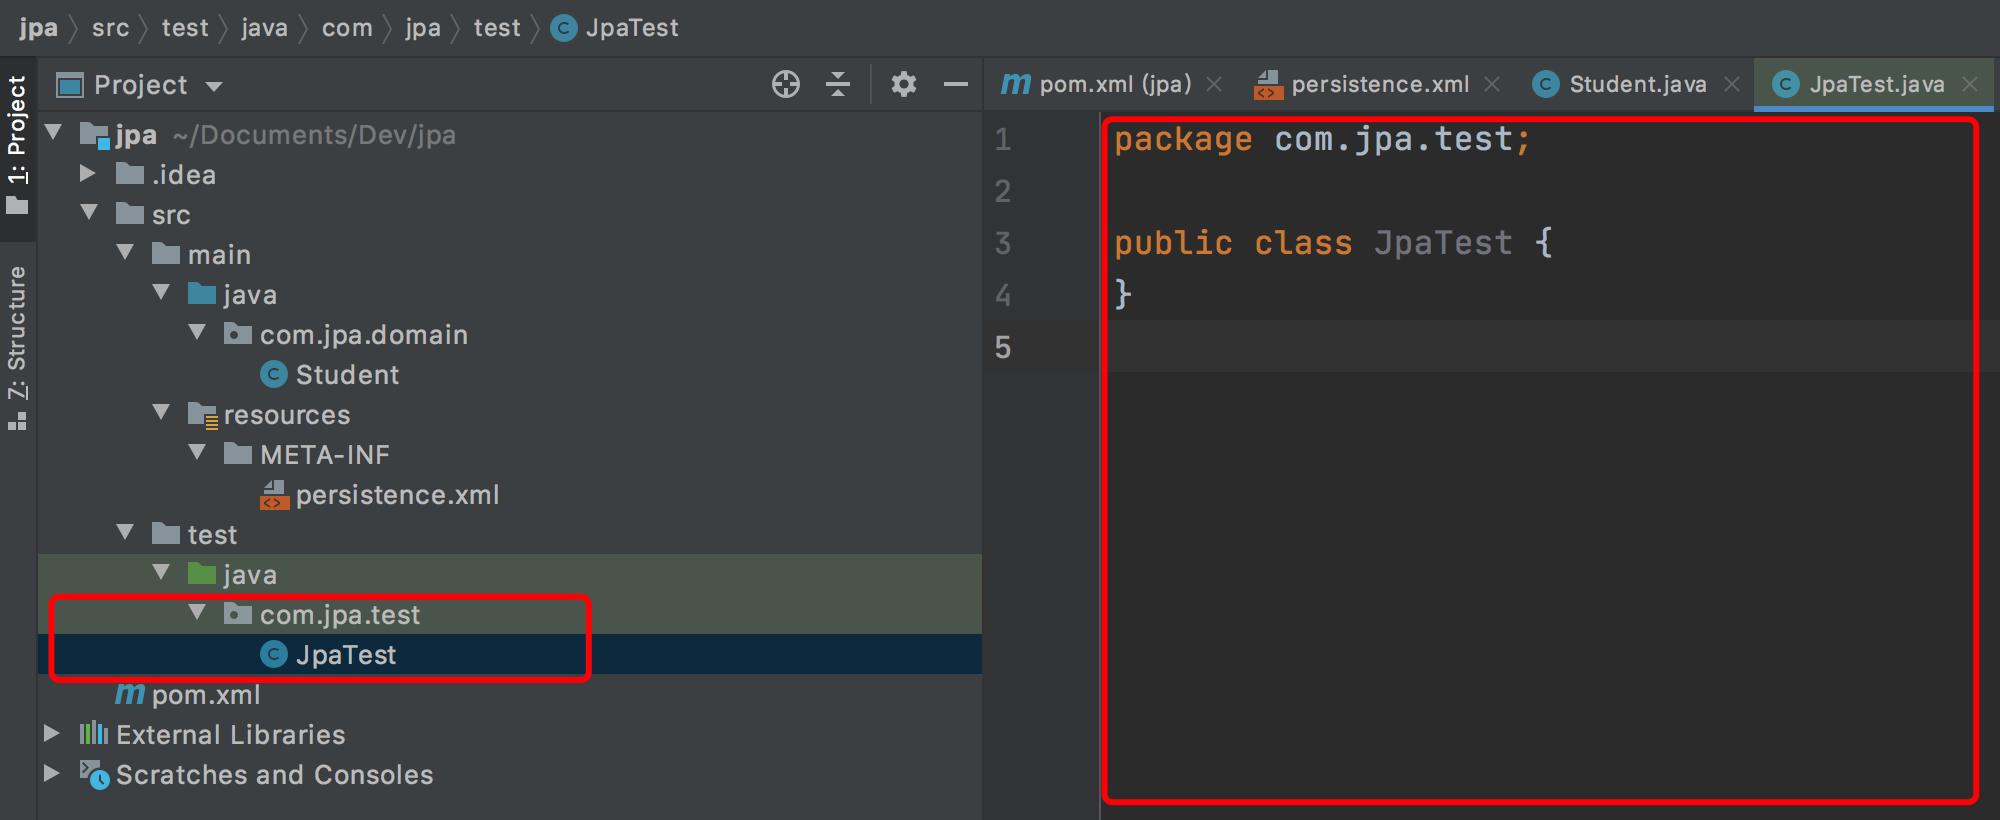Click the Project view window icon
The height and width of the screenshot is (820, 2000).
(x=70, y=85)
